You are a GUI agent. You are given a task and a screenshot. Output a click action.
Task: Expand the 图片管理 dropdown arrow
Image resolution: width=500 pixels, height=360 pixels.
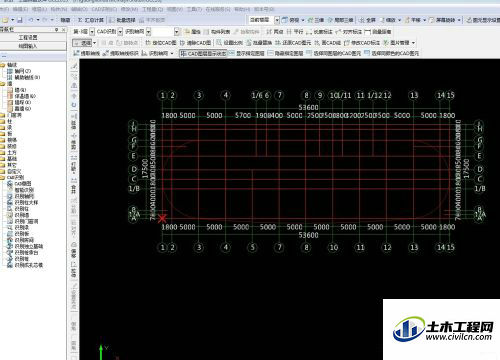[x=413, y=43]
